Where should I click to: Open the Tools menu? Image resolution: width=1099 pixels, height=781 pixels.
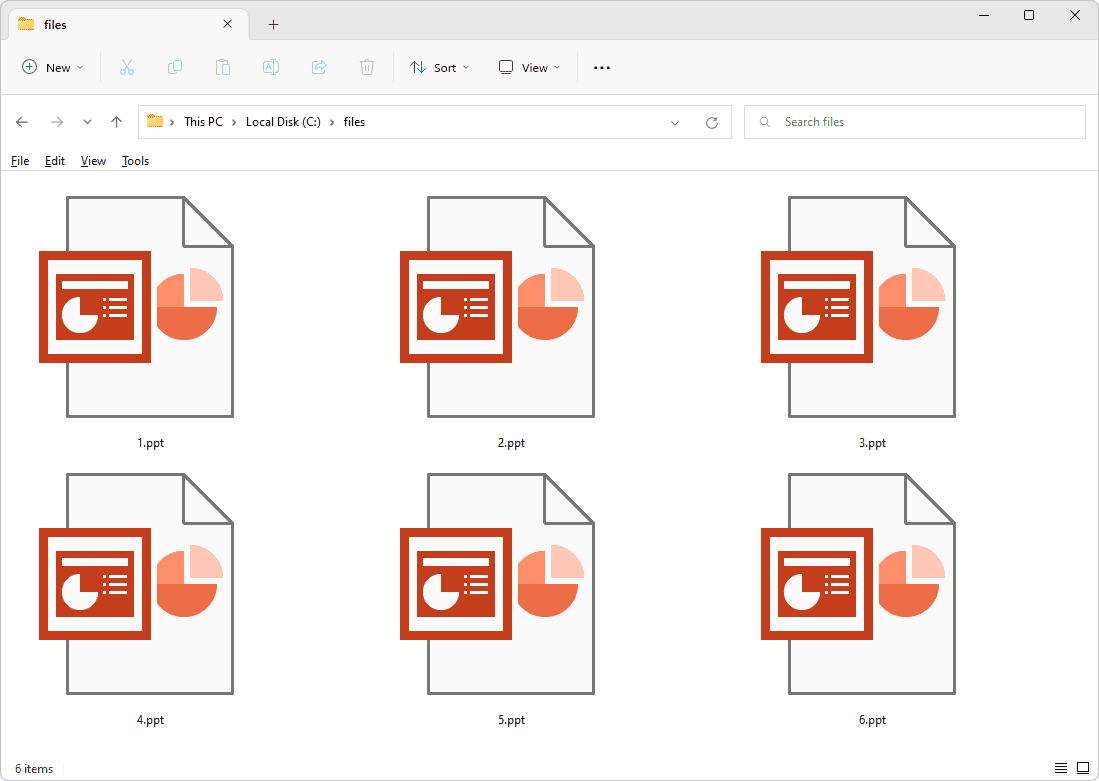coord(135,160)
